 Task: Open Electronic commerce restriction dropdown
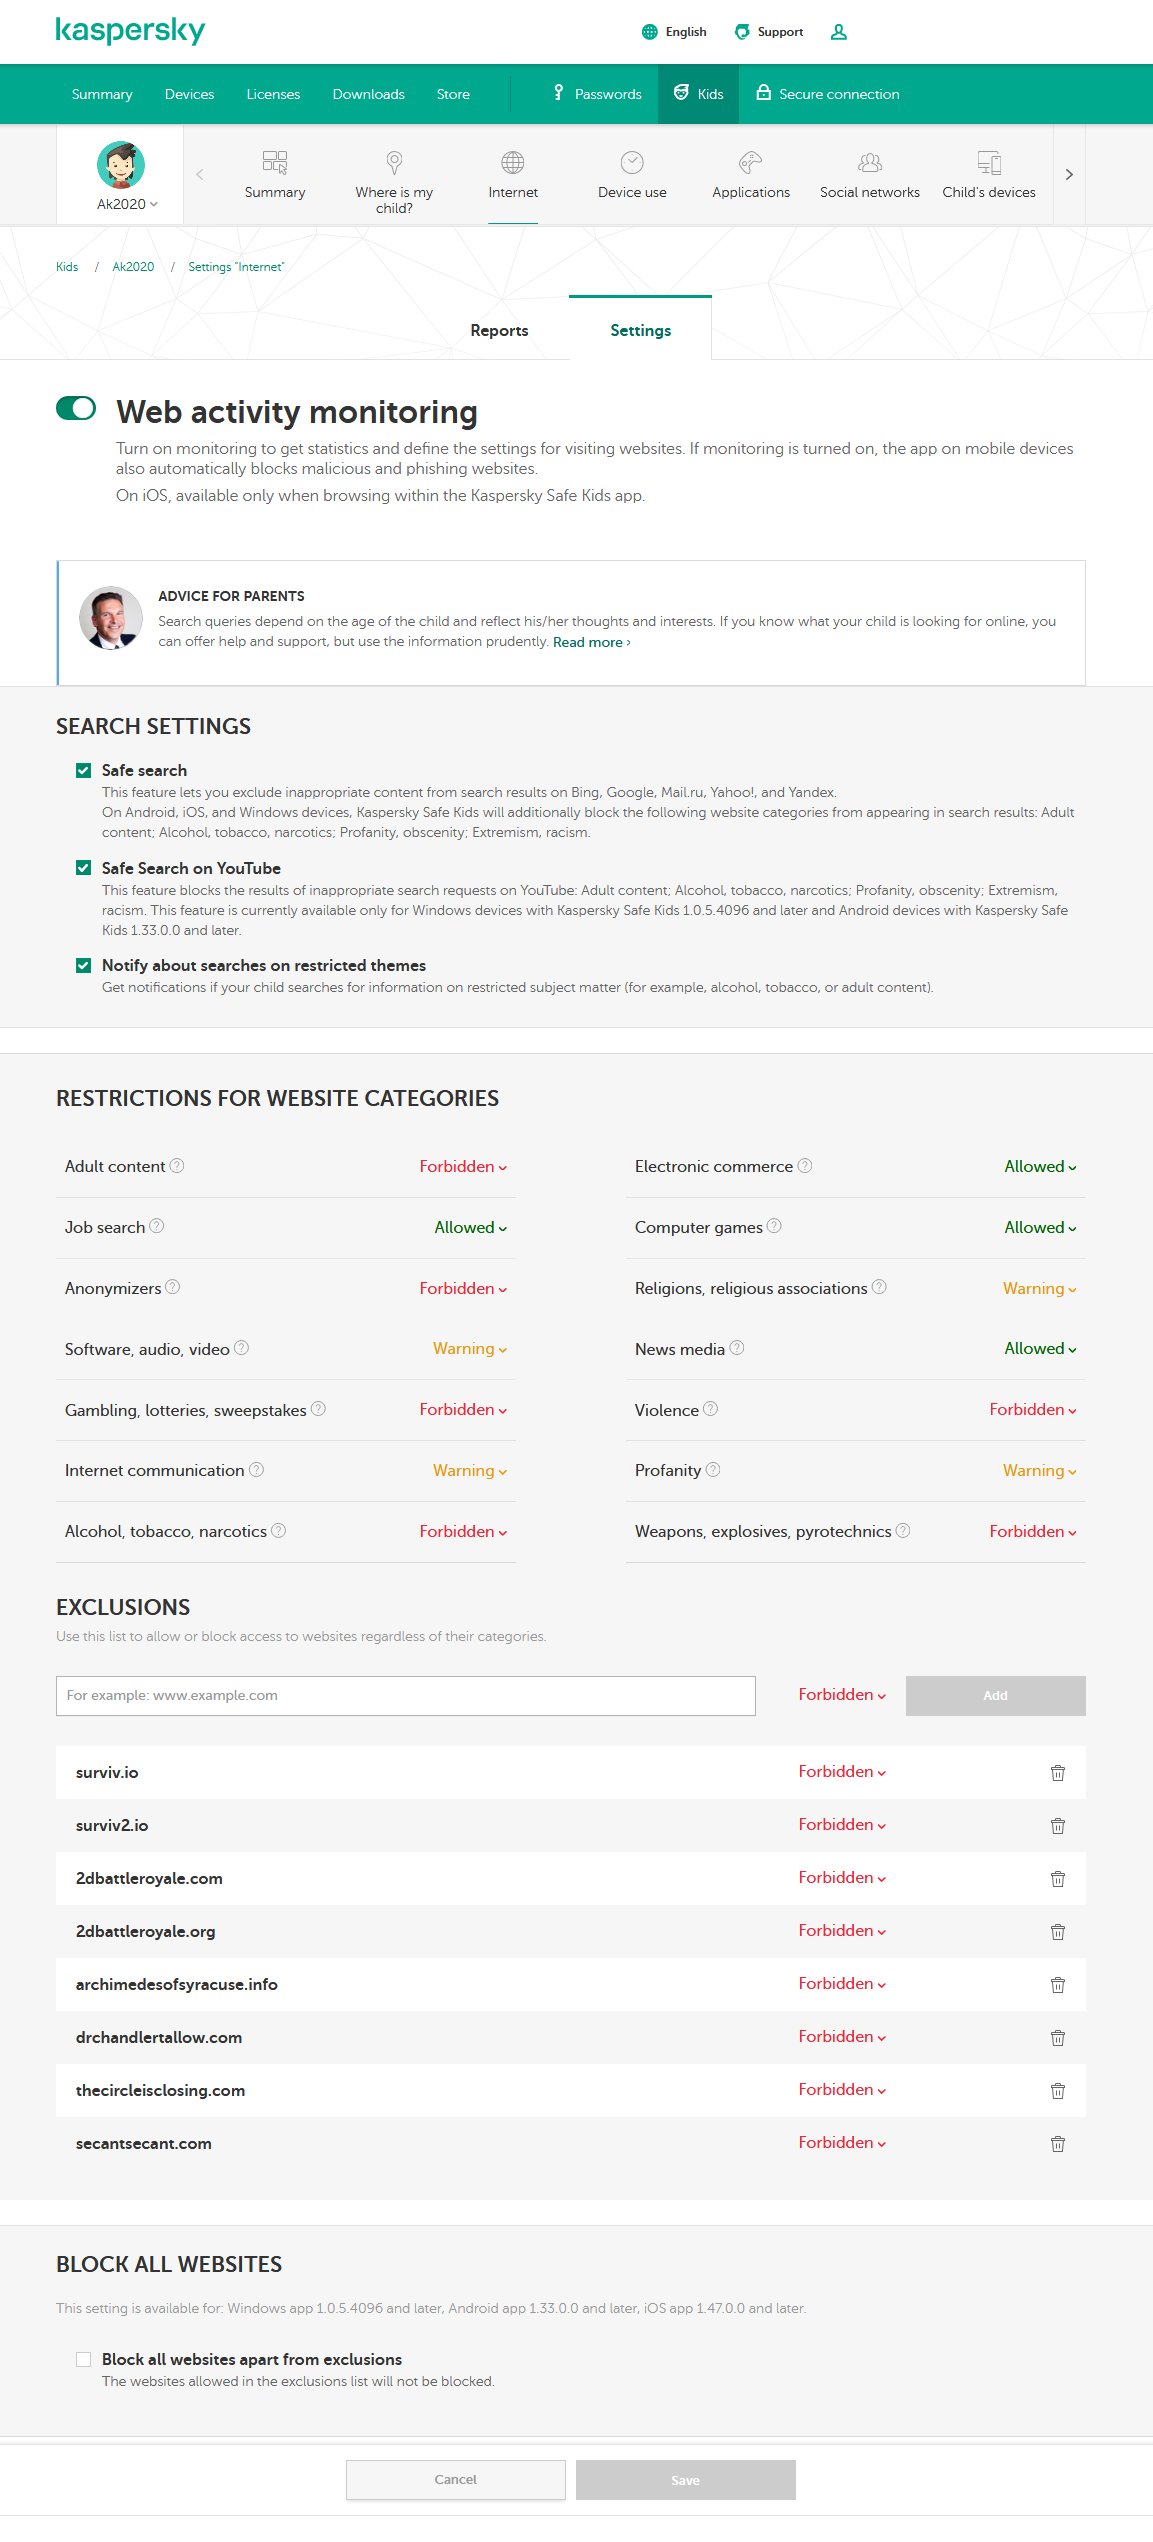coord(1041,1167)
